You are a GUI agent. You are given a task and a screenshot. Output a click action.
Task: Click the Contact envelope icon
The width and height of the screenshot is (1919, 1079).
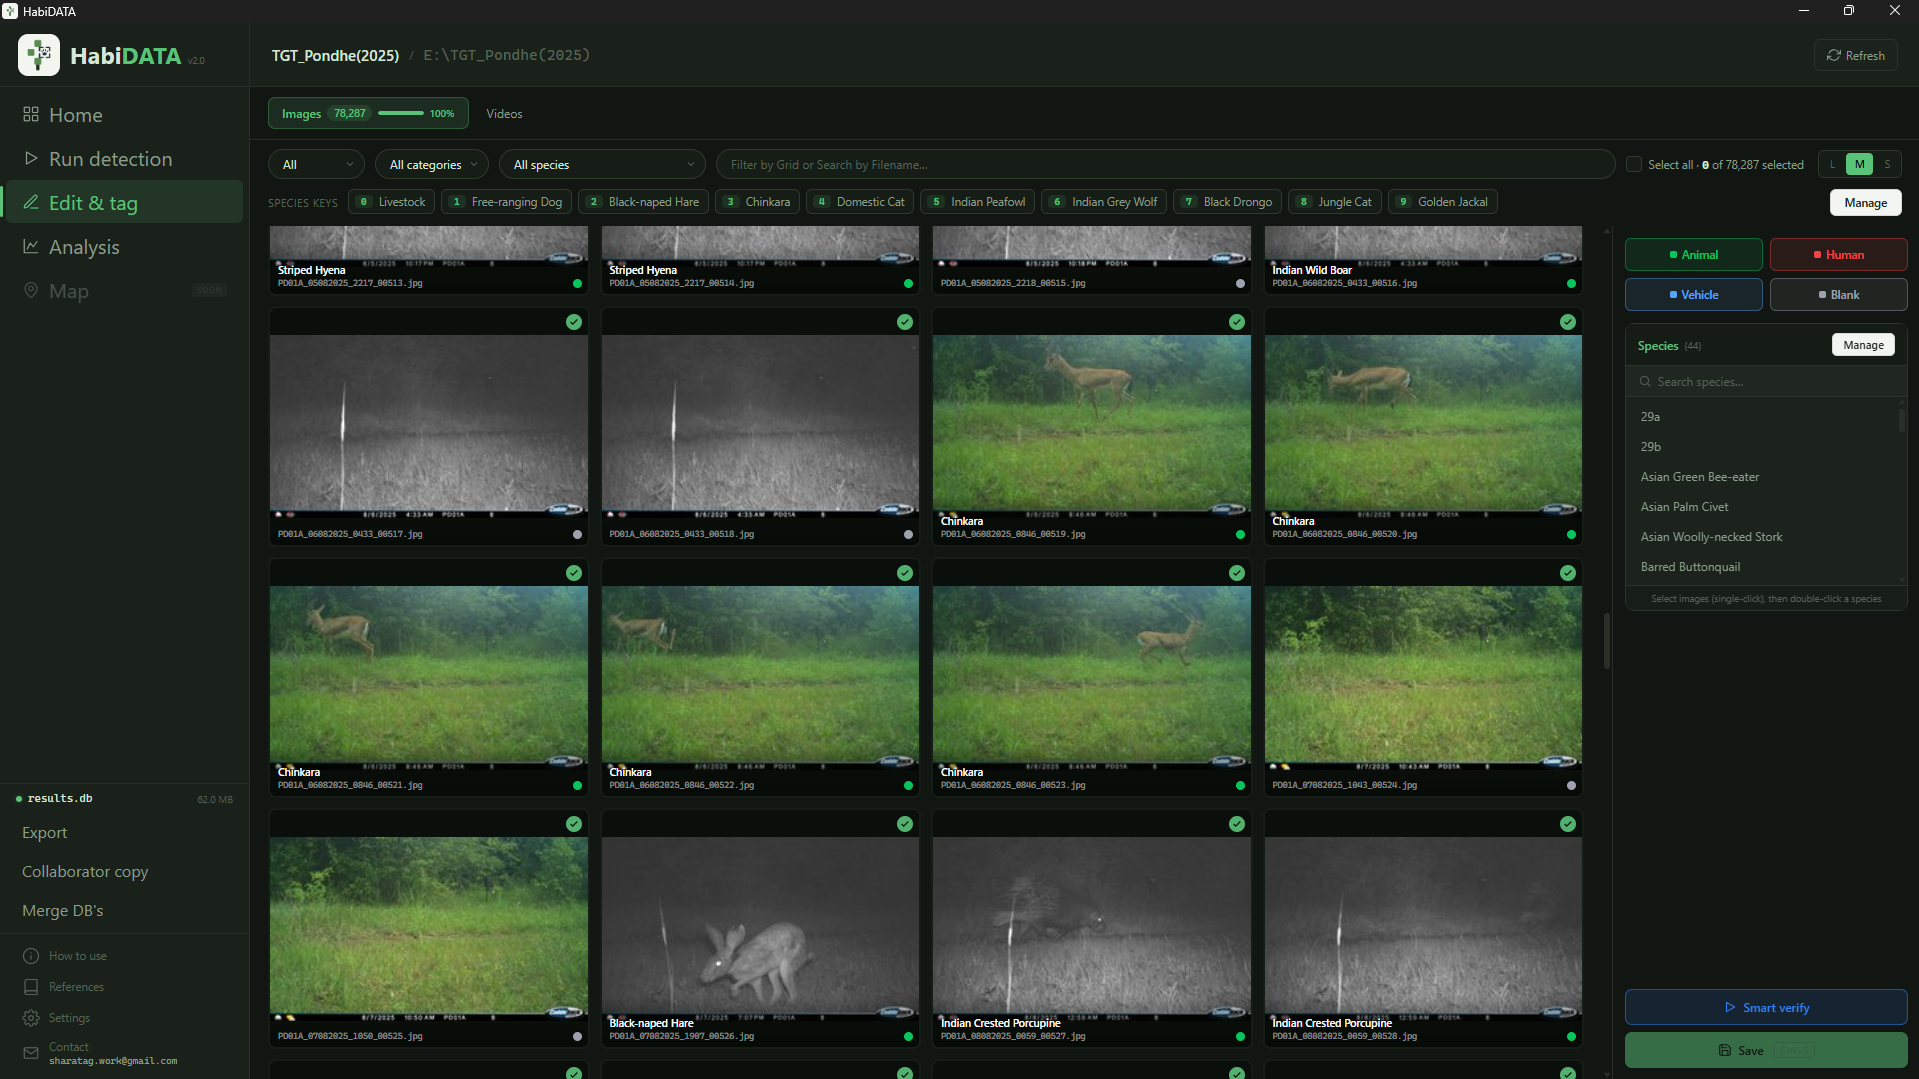[x=31, y=1053]
